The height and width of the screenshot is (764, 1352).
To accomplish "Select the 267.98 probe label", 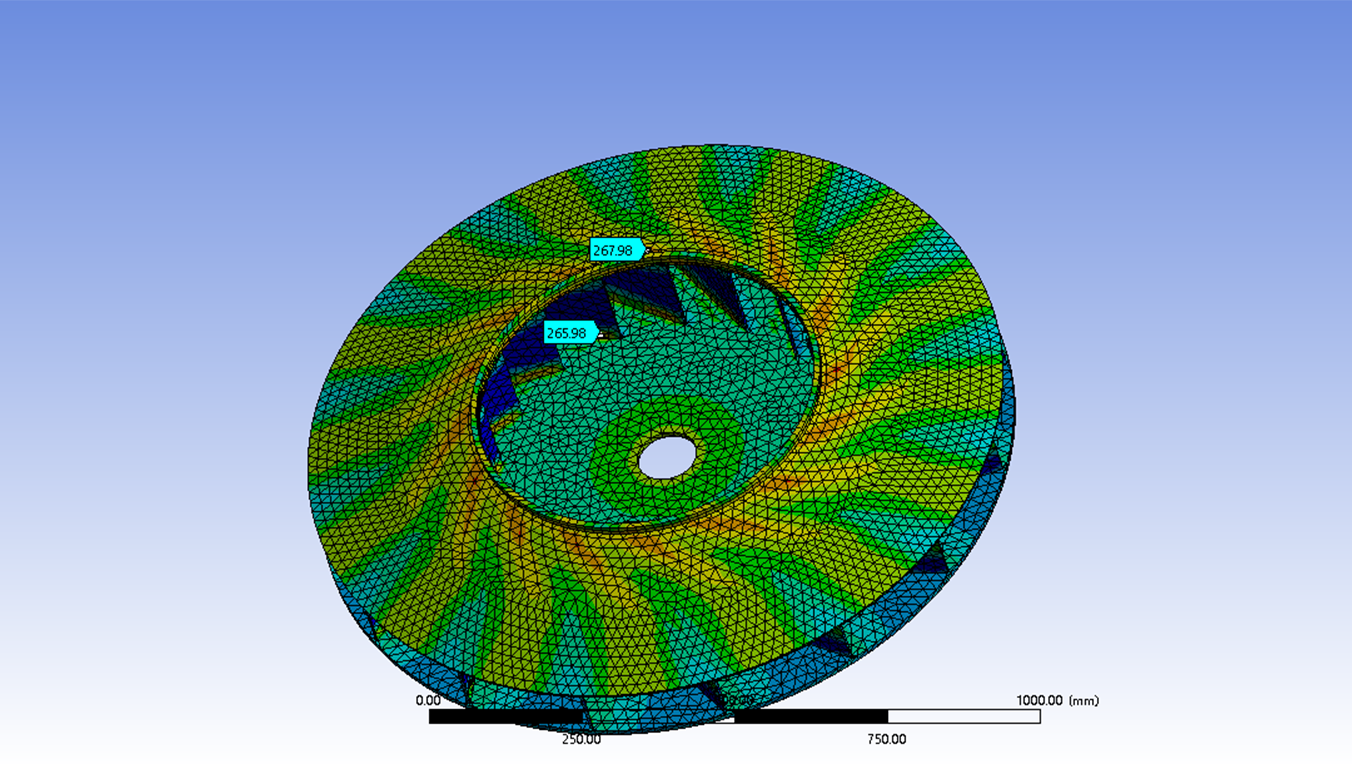I will [x=615, y=251].
